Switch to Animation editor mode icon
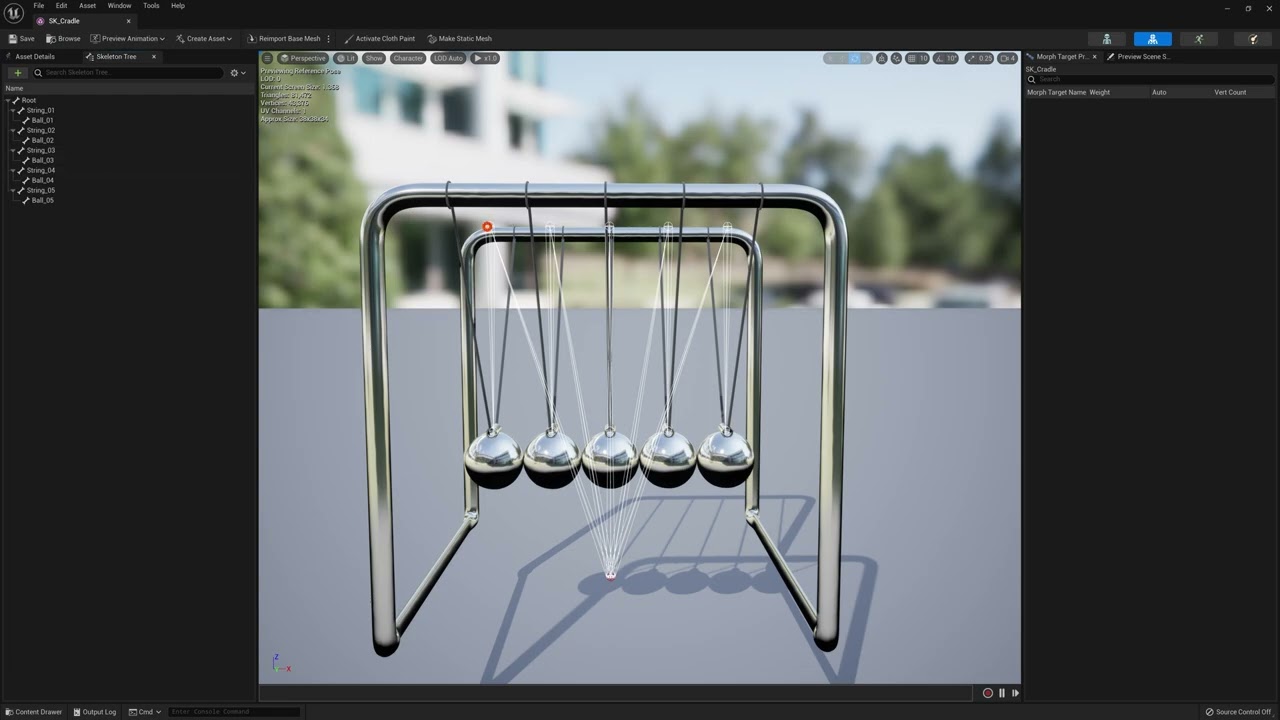 pyautogui.click(x=1199, y=39)
